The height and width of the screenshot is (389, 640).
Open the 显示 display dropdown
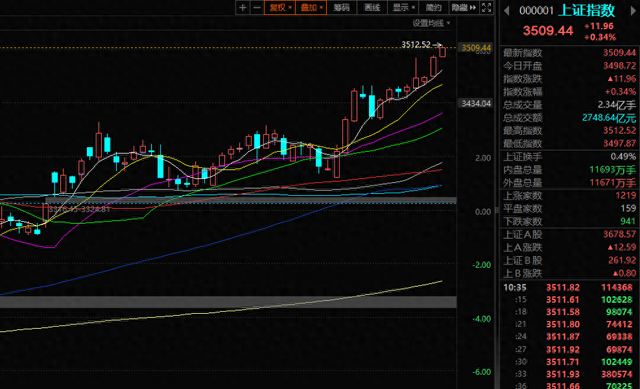pos(403,7)
